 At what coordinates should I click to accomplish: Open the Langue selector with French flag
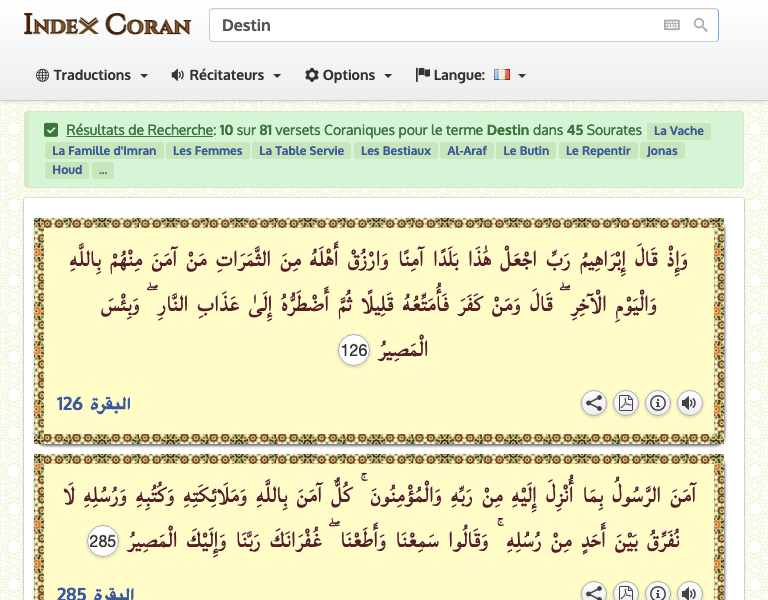(x=471, y=75)
